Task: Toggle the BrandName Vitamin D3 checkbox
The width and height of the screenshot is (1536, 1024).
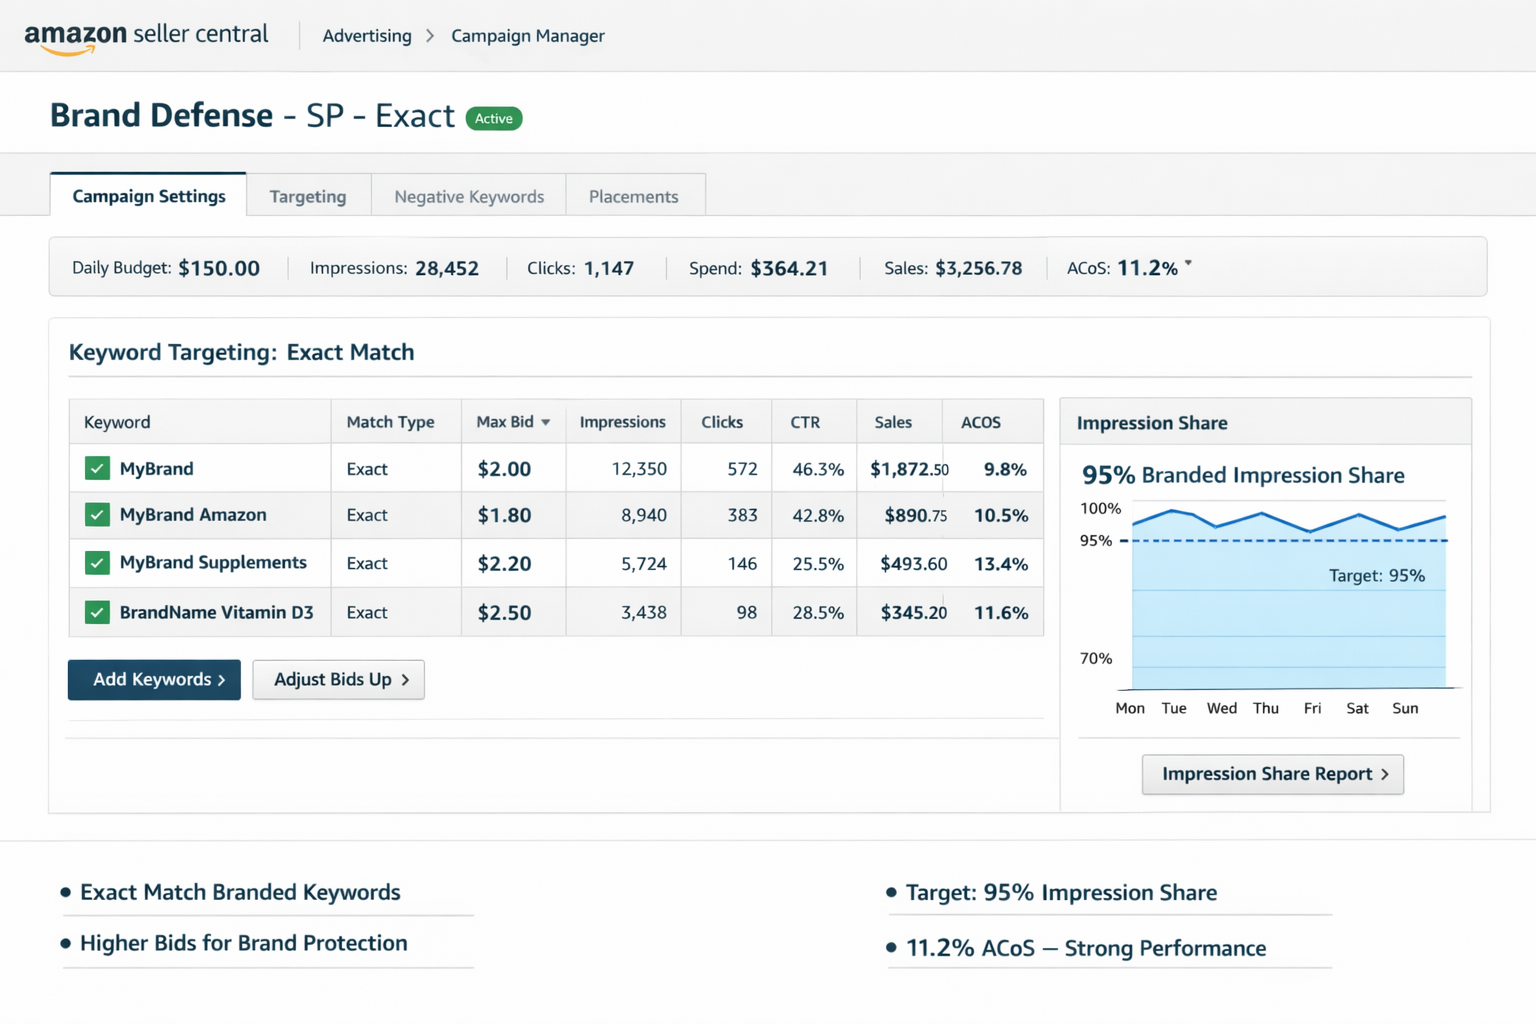Action: pos(97,611)
